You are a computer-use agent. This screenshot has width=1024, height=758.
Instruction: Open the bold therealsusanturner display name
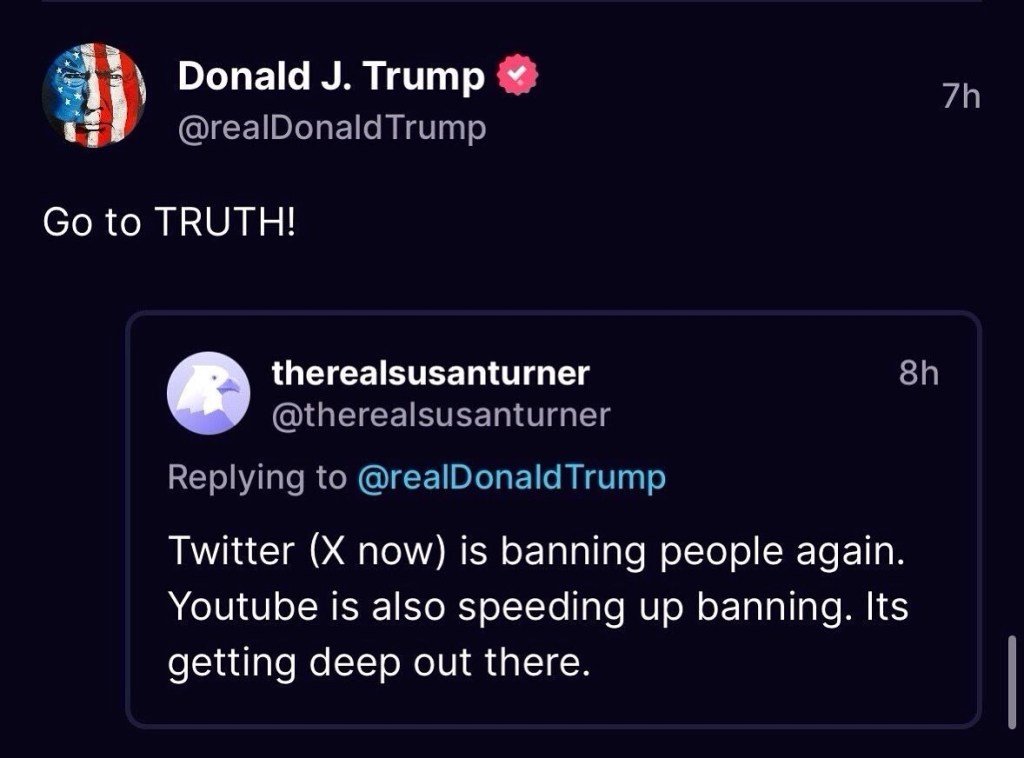pyautogui.click(x=430, y=373)
